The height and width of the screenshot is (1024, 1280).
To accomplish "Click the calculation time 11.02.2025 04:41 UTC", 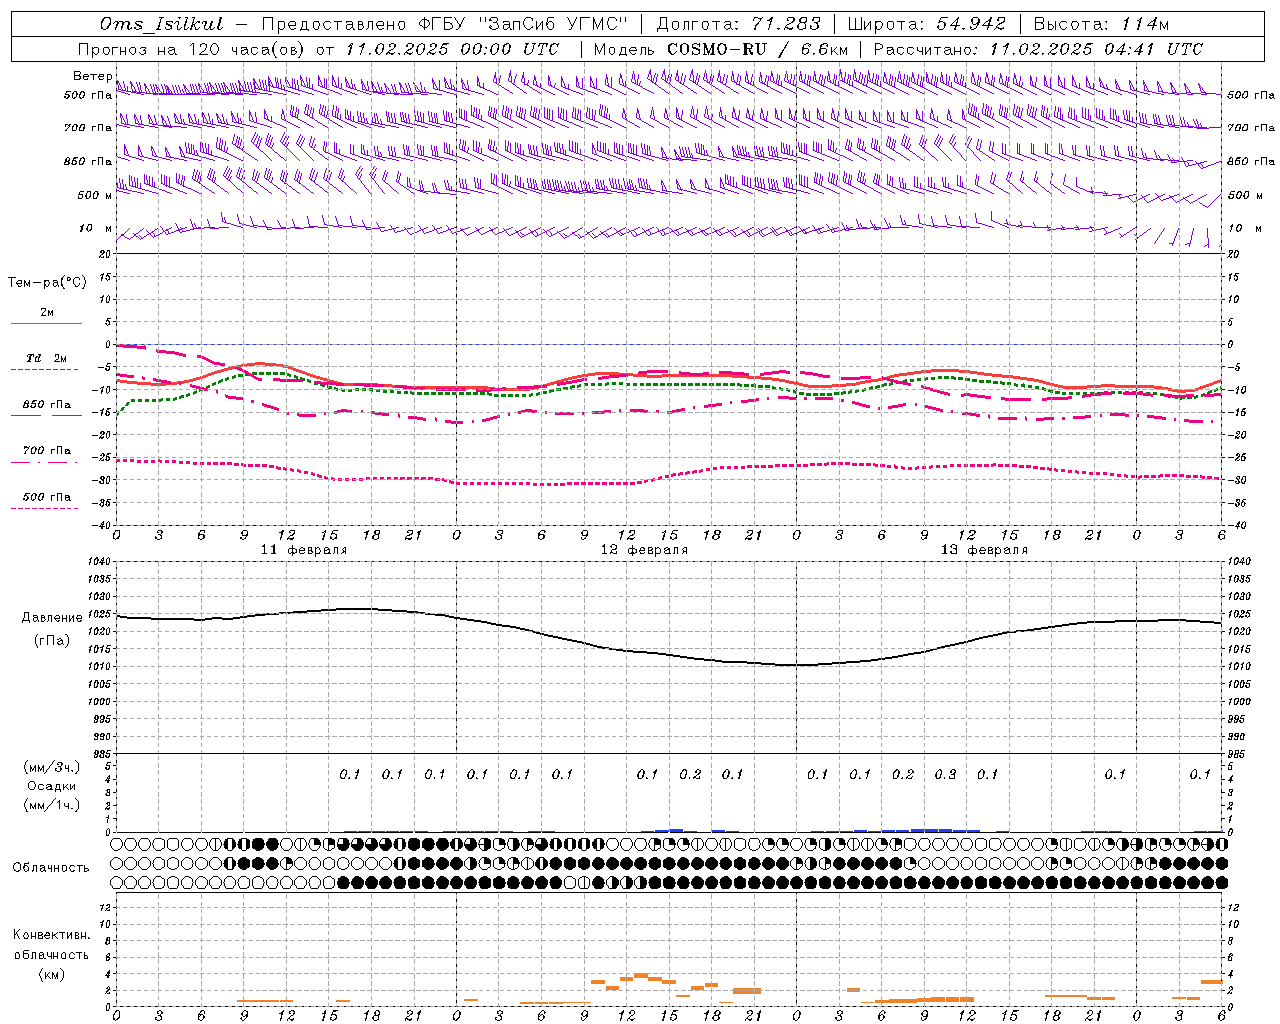I will (1096, 49).
